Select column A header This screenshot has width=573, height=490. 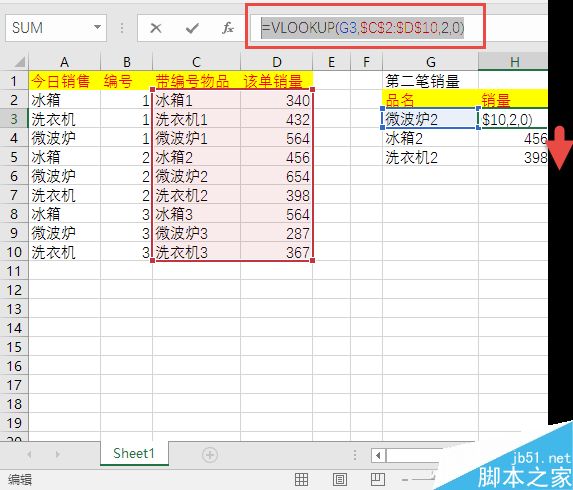[64, 62]
